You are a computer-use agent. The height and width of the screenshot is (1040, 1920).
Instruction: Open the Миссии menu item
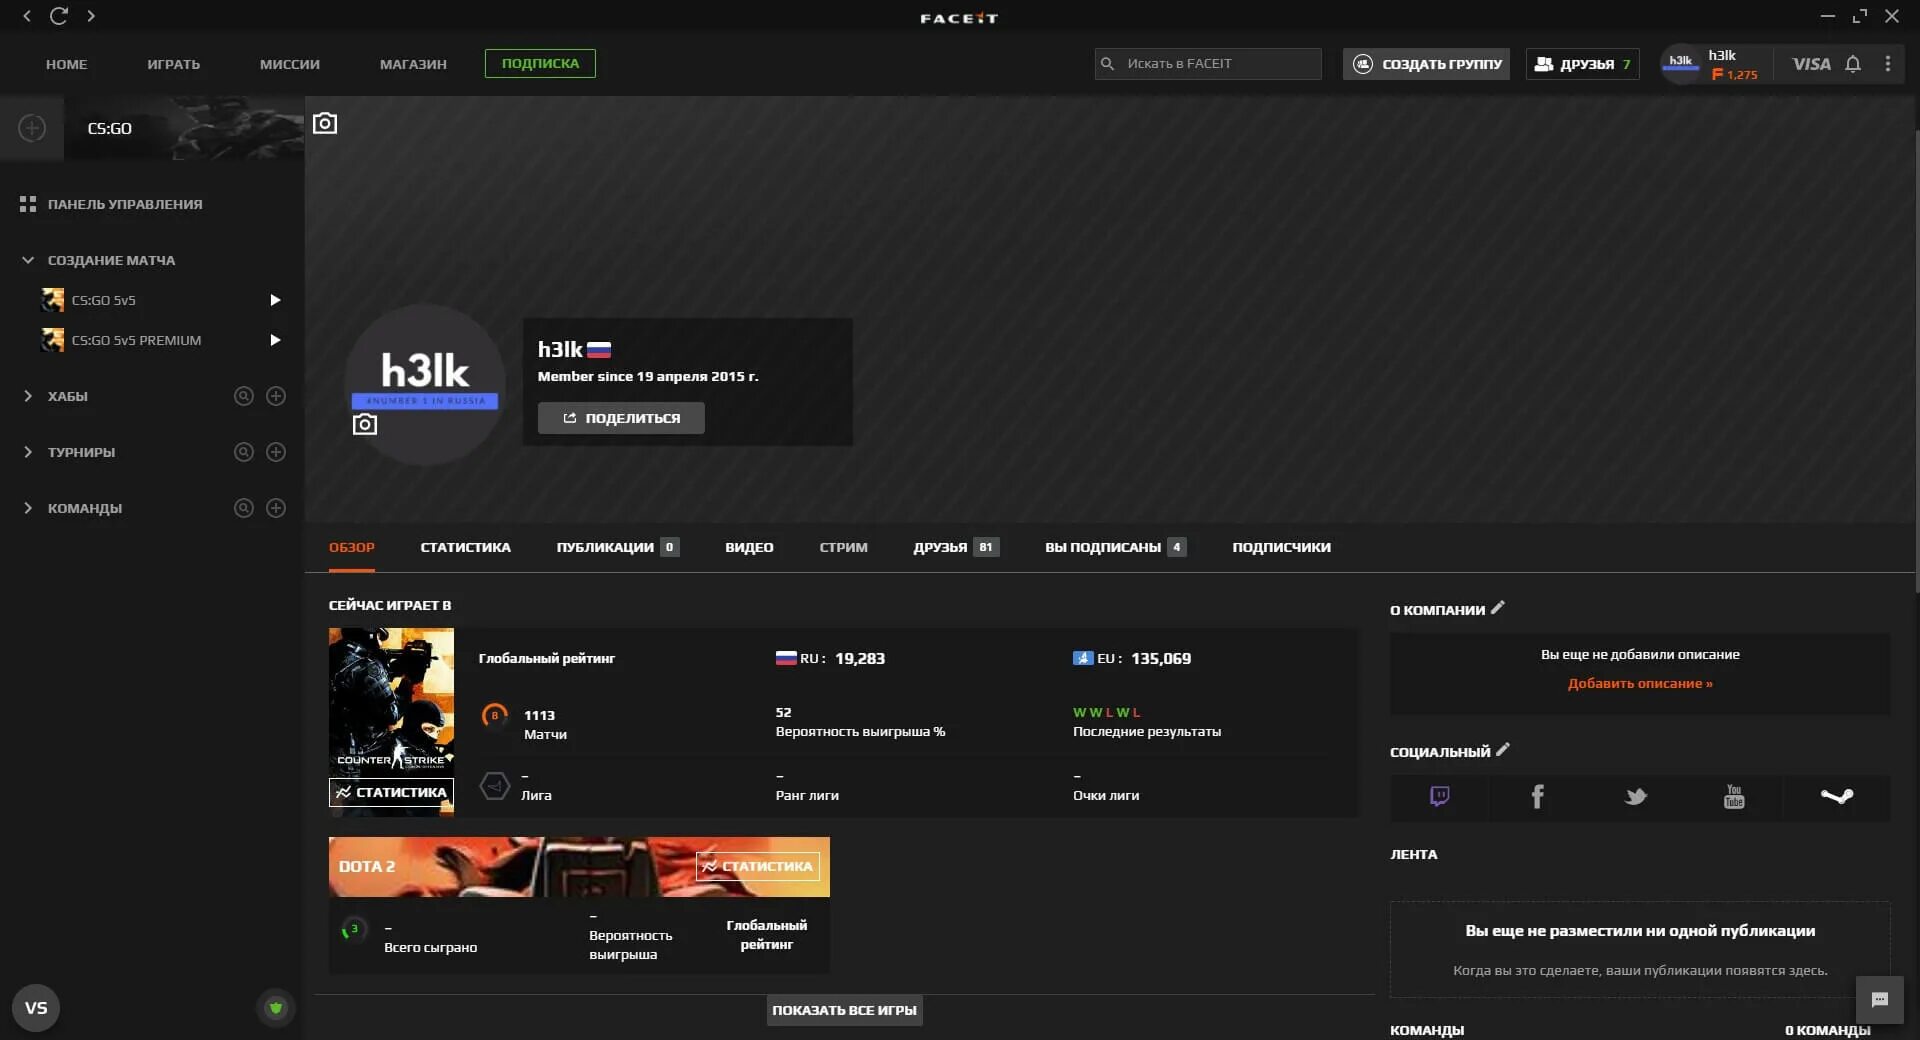coord(290,64)
